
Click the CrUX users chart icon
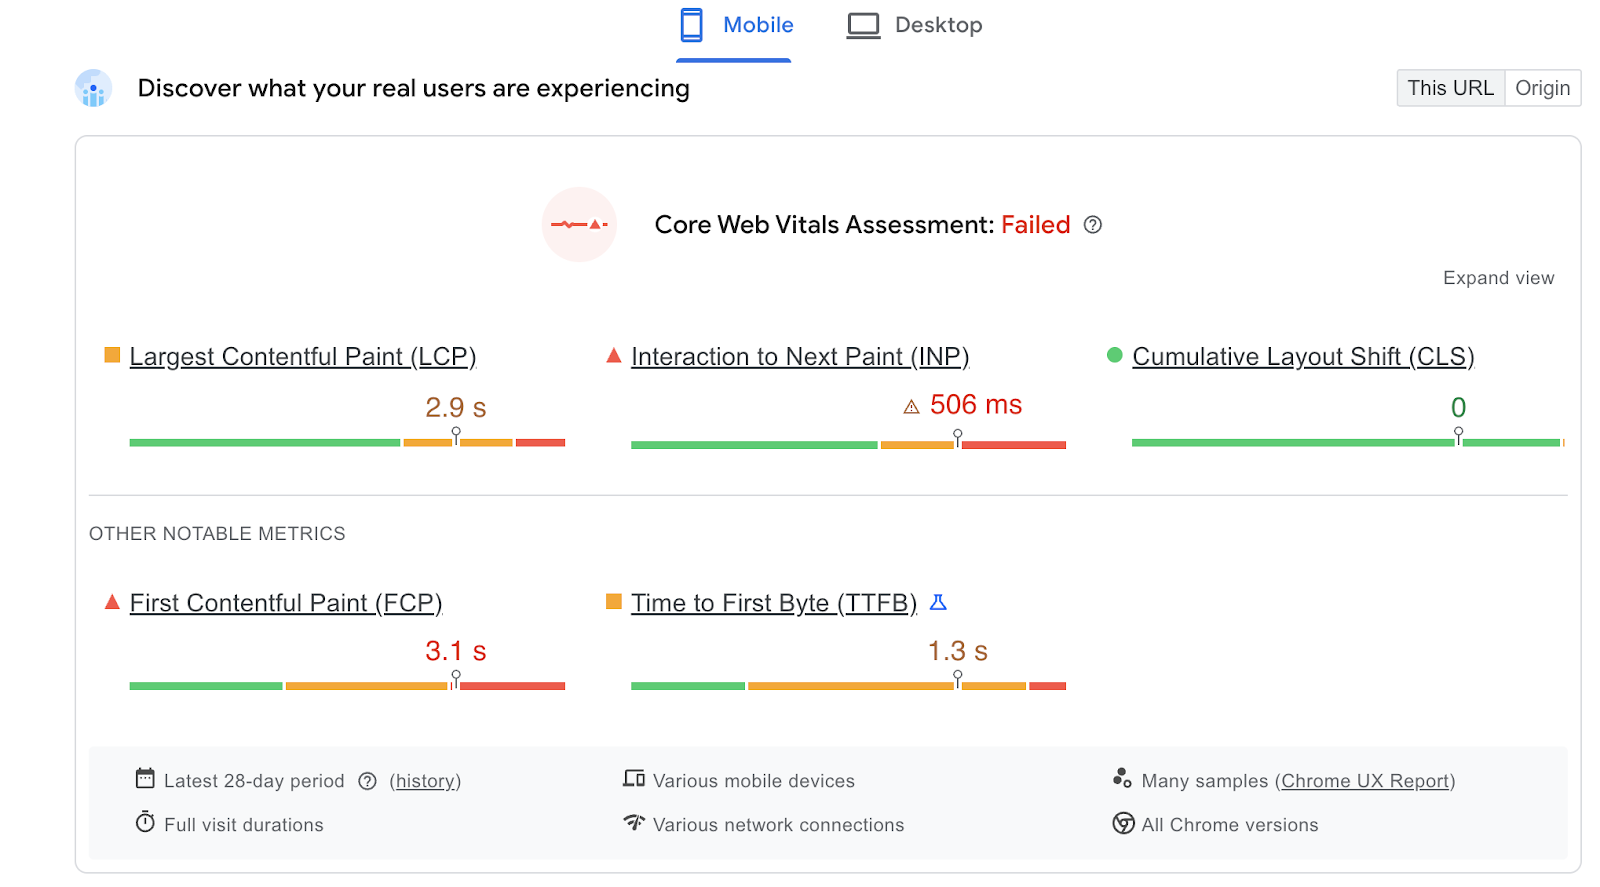click(93, 89)
